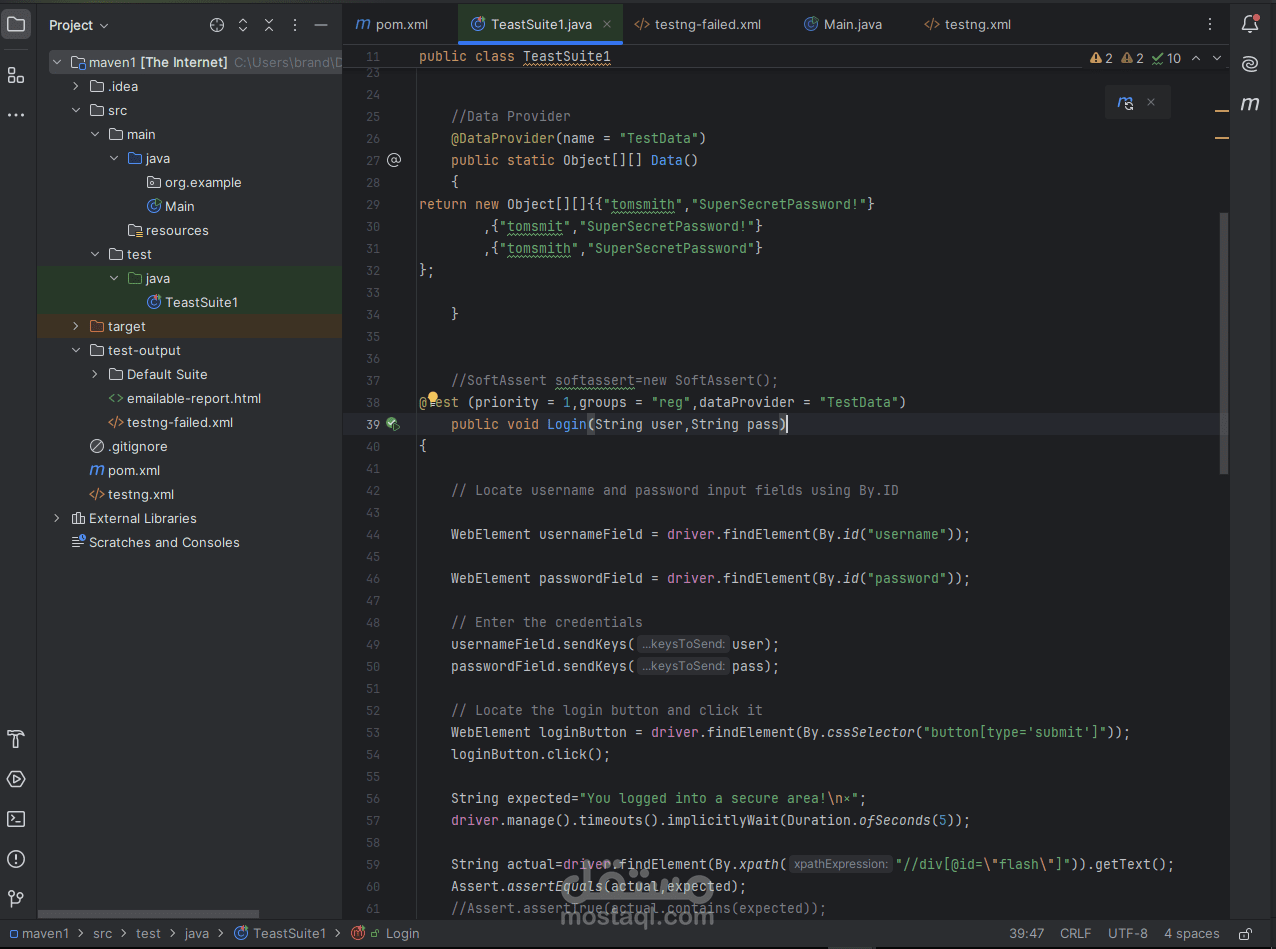Open the Notifications bell icon
1276x949 pixels.
[1250, 25]
